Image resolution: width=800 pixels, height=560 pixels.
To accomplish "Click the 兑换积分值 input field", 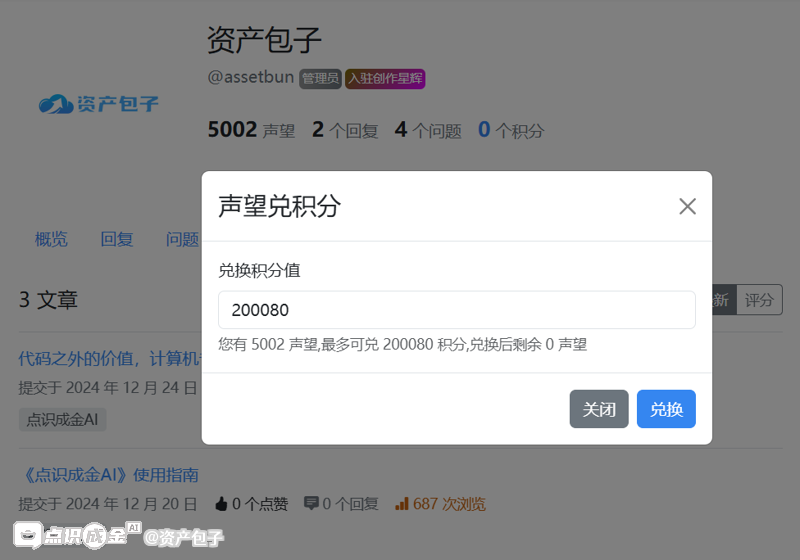I will [457, 310].
